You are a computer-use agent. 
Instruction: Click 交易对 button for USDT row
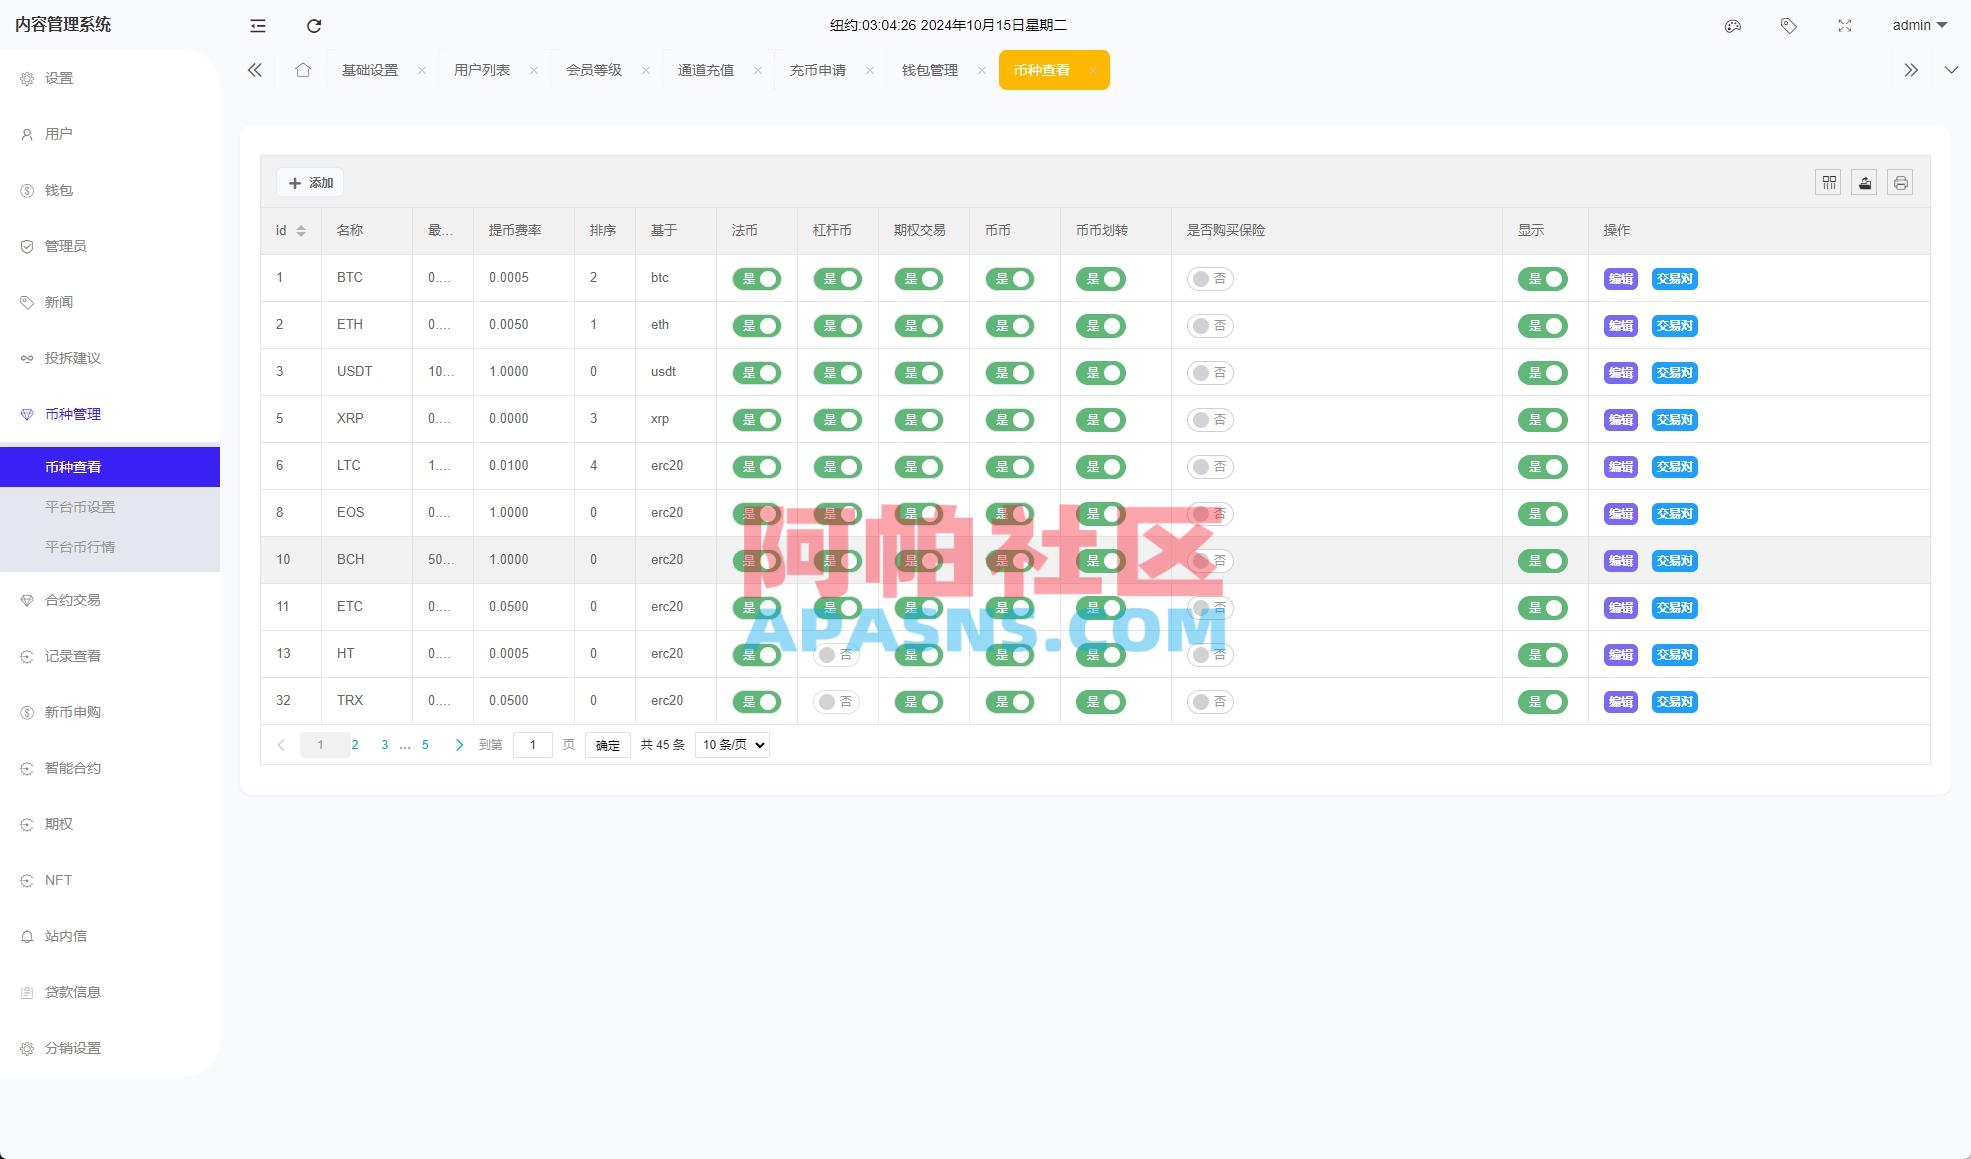click(1674, 373)
